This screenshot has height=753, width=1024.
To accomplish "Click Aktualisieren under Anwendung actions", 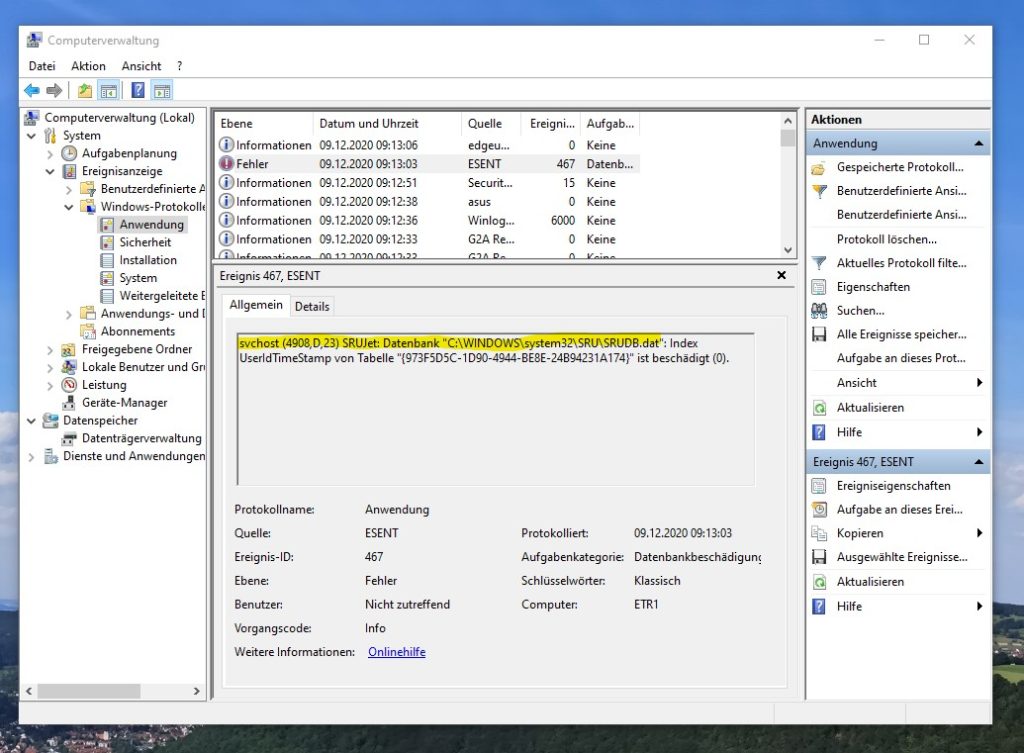I will [871, 408].
